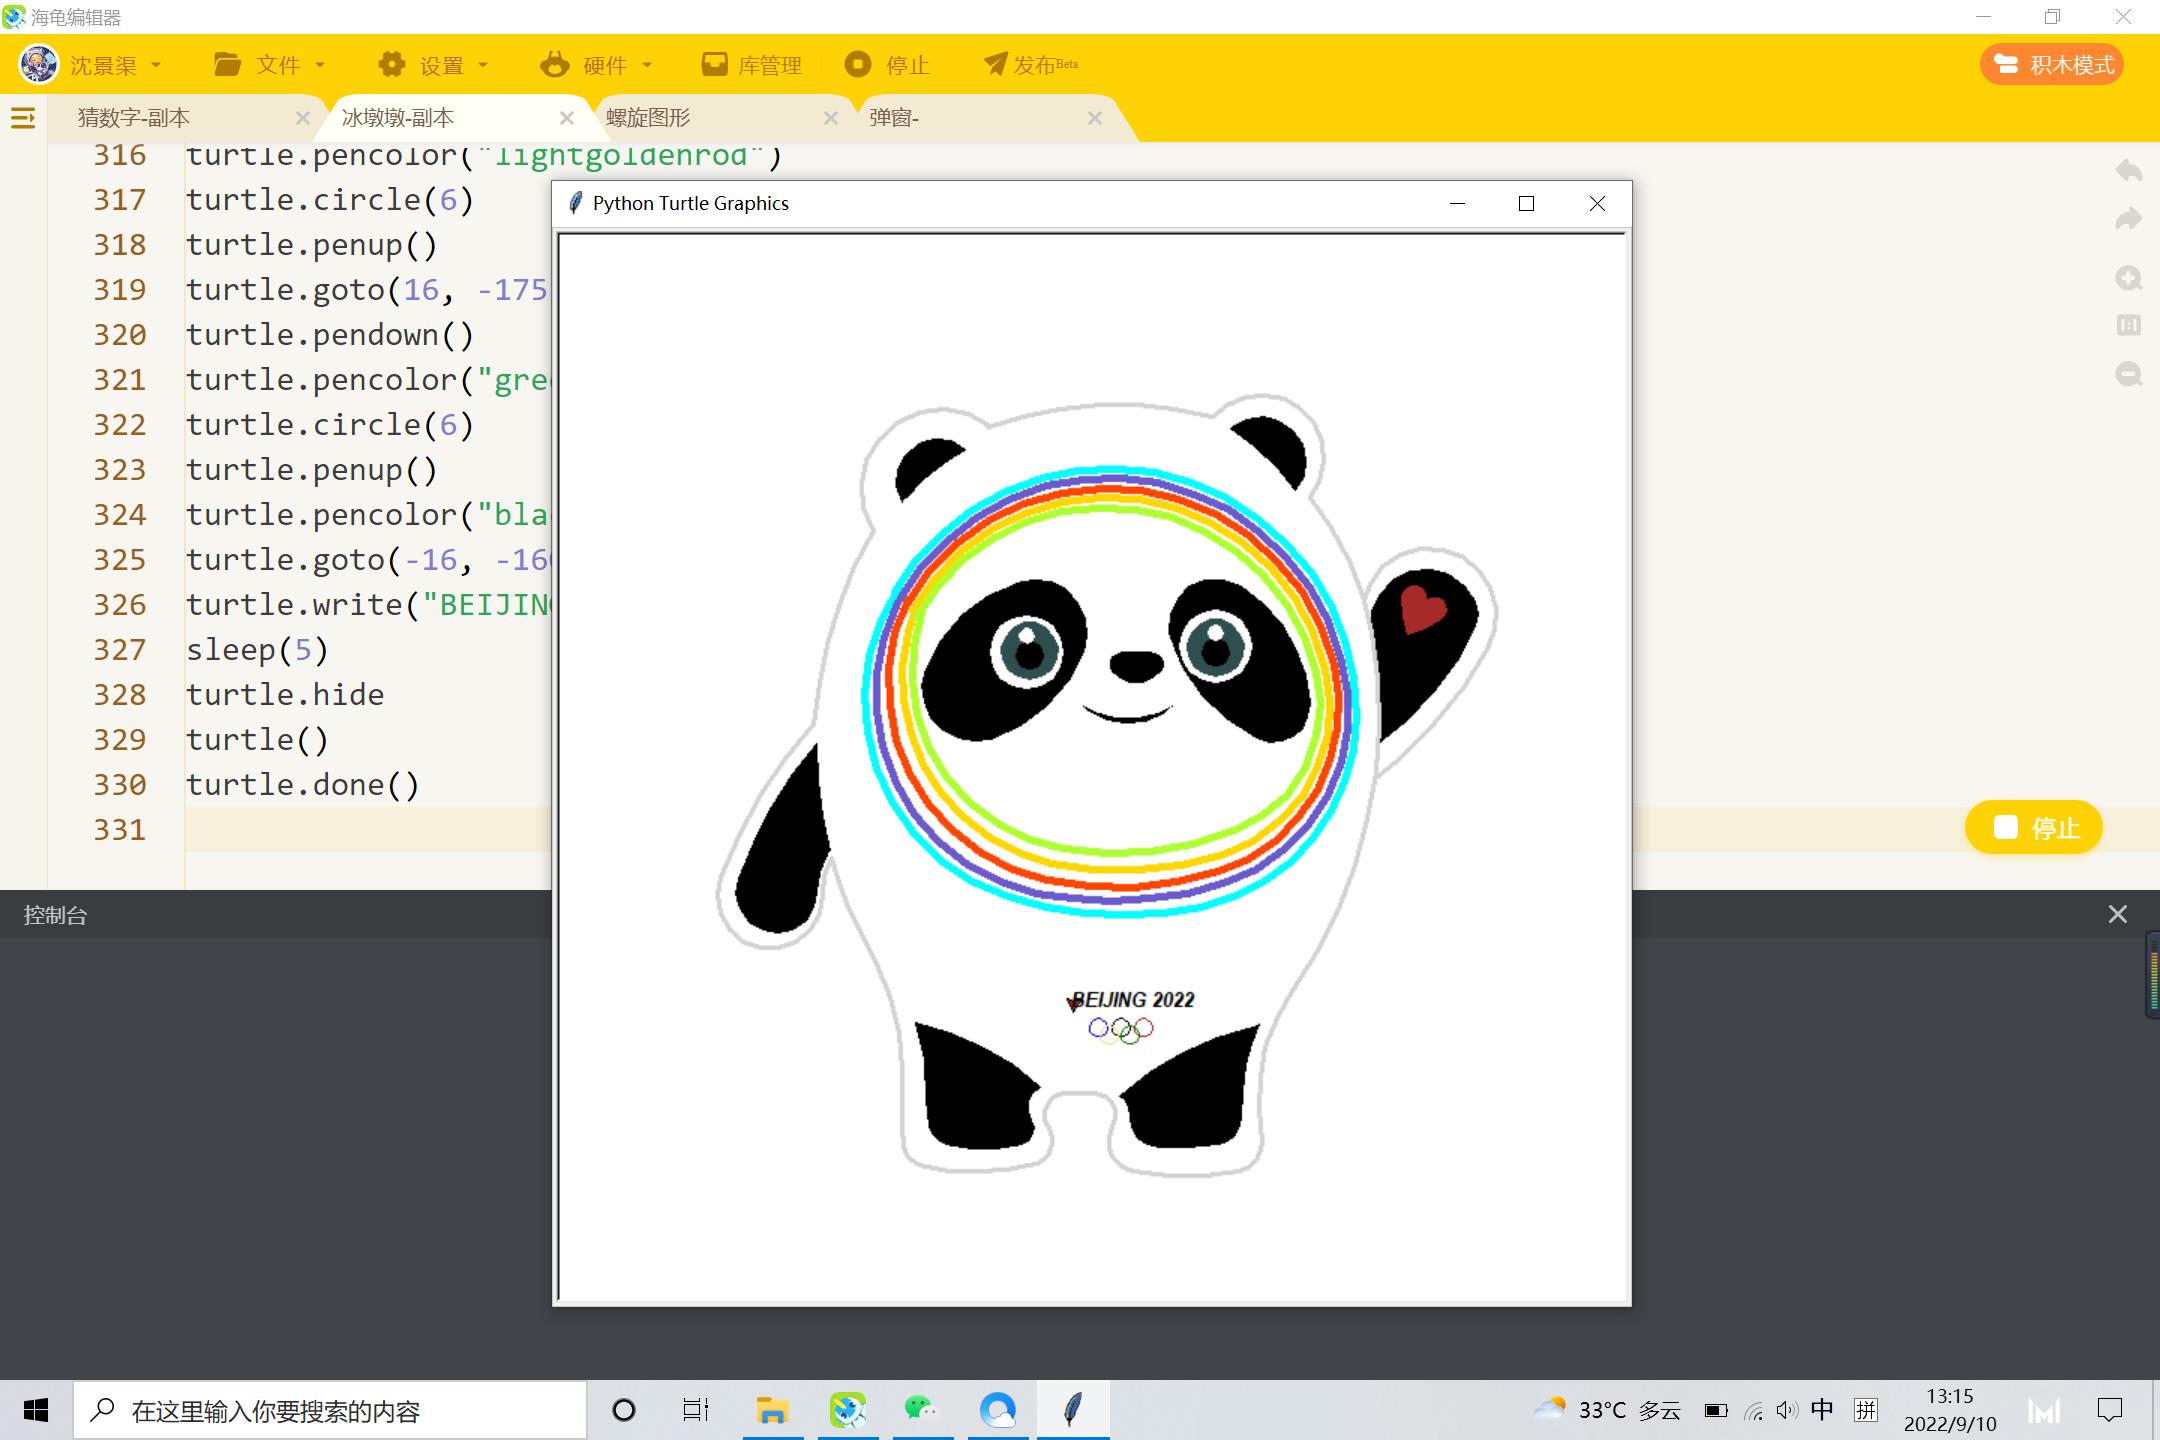Image resolution: width=2160 pixels, height=1440 pixels.
Task: Switch to 积木模式 block mode
Action: click(2052, 65)
